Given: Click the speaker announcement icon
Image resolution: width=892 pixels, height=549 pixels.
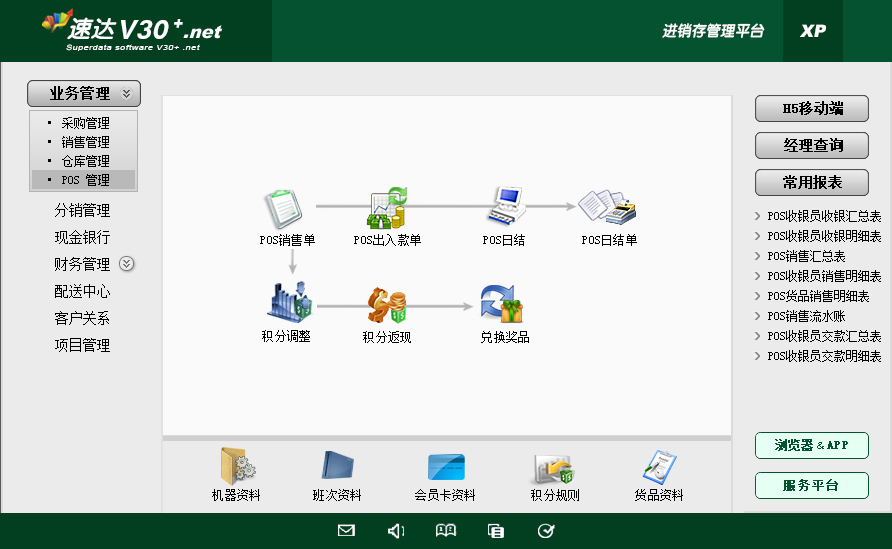Looking at the screenshot, I should pos(396,531).
